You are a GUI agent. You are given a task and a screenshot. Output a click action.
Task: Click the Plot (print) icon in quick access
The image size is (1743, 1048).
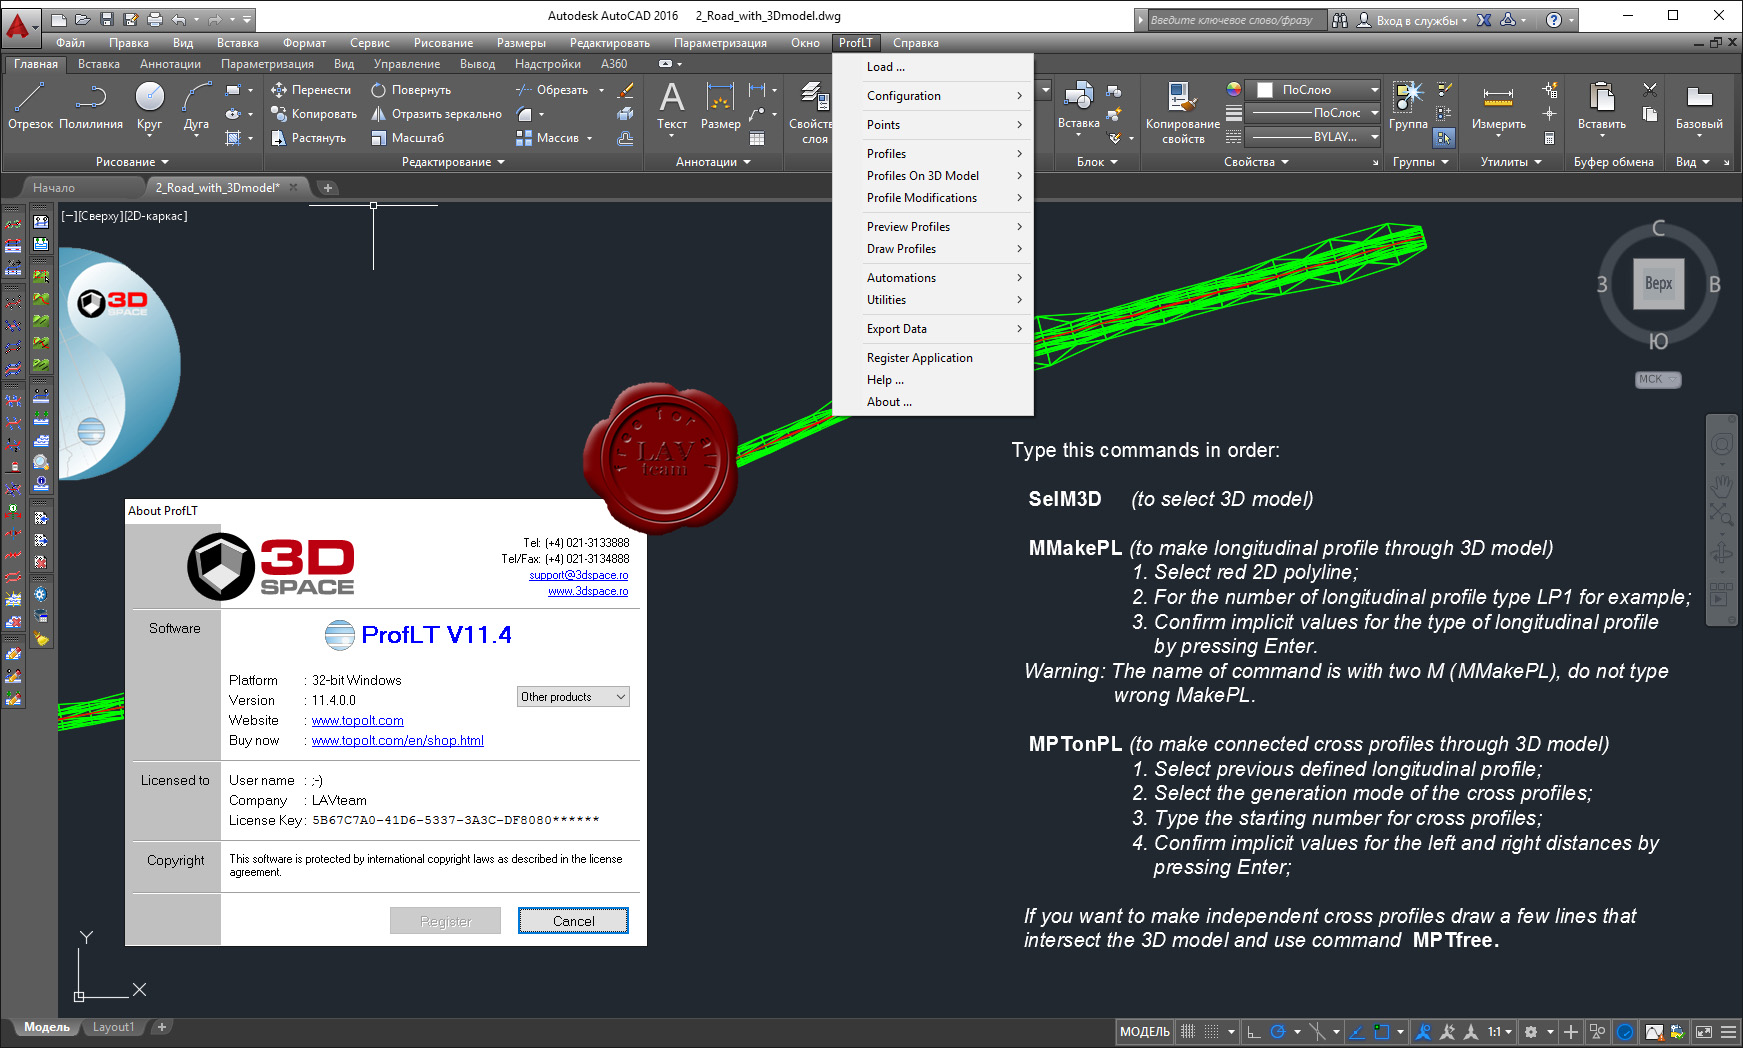pos(155,19)
